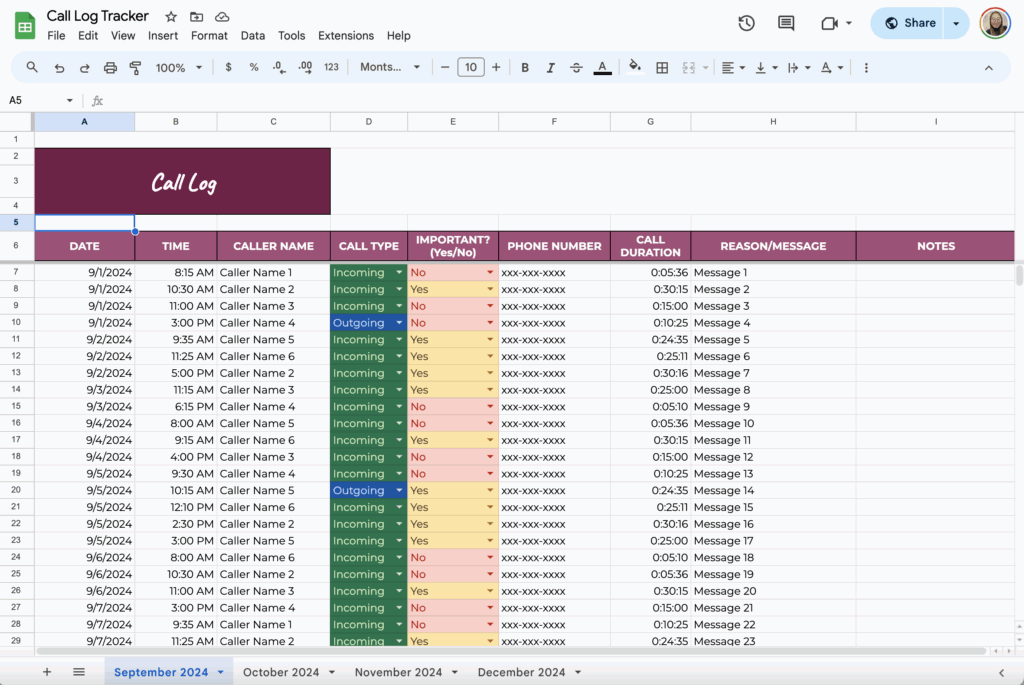Apply Strikethrough formatting
Viewport: 1024px width, 685px height.
(575, 67)
